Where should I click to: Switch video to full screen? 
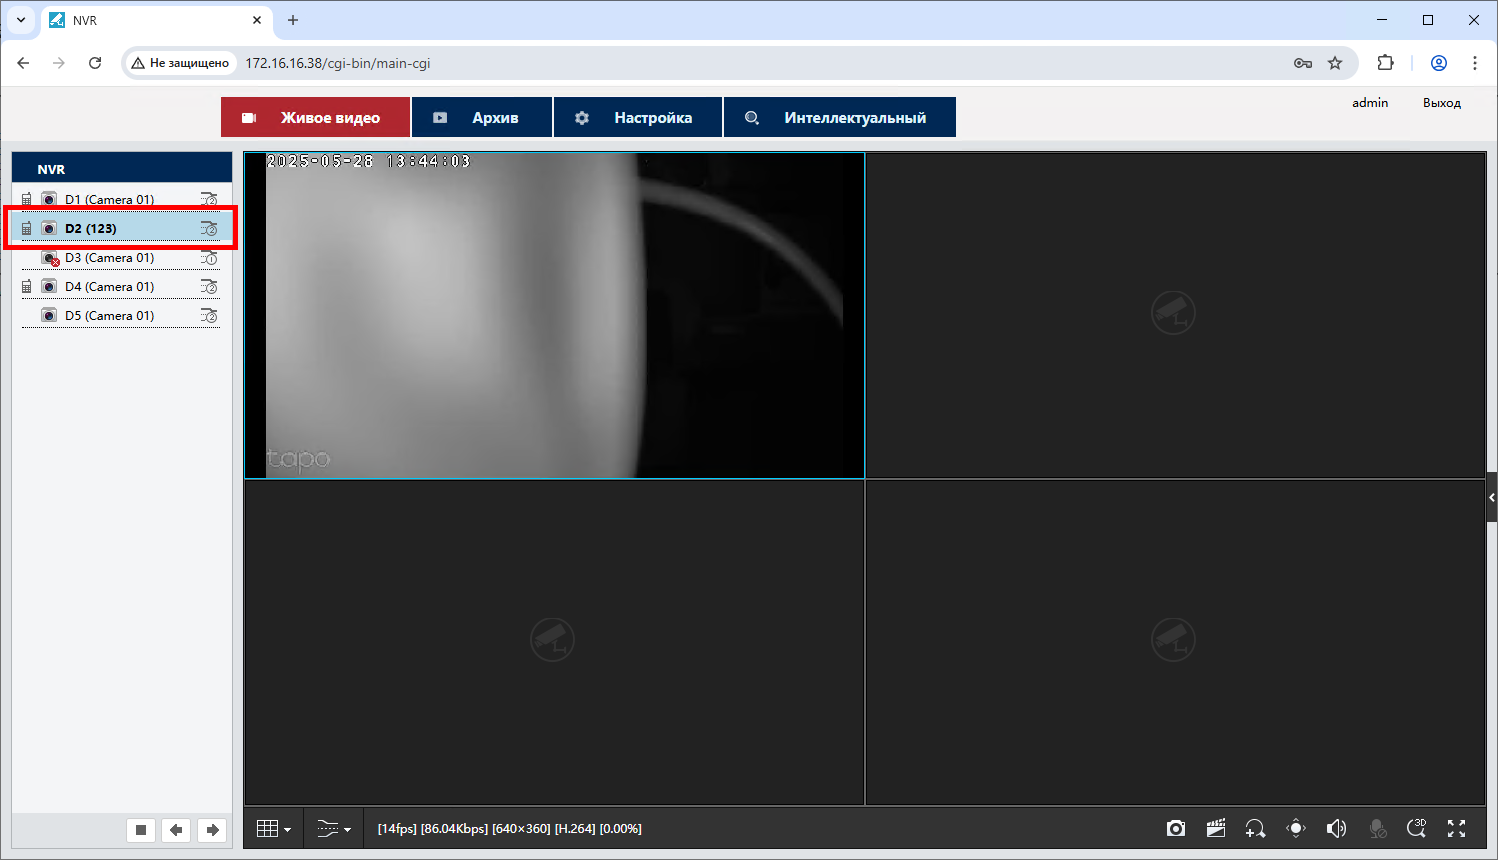click(1456, 828)
